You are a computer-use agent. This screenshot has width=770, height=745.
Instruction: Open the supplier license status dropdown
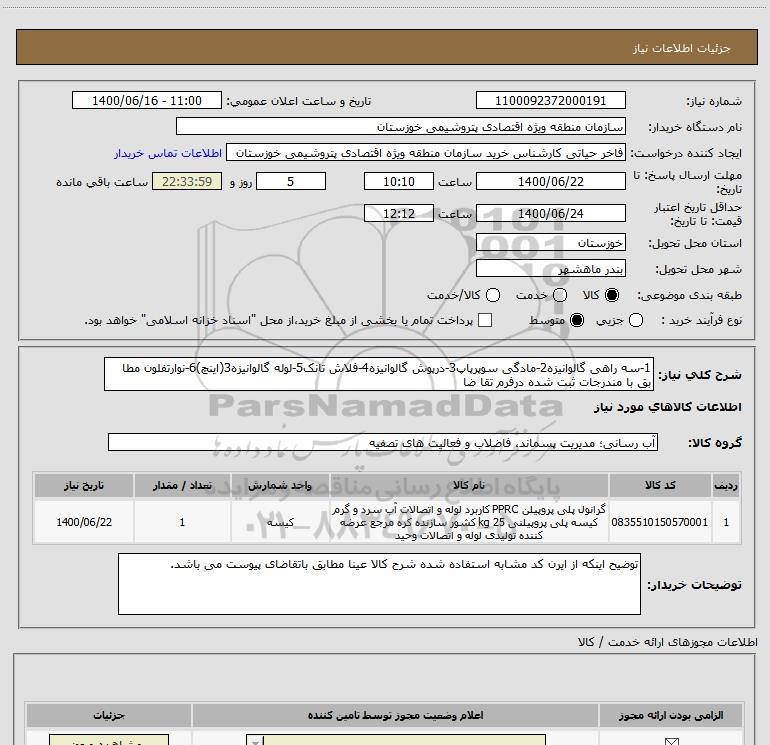[396, 740]
